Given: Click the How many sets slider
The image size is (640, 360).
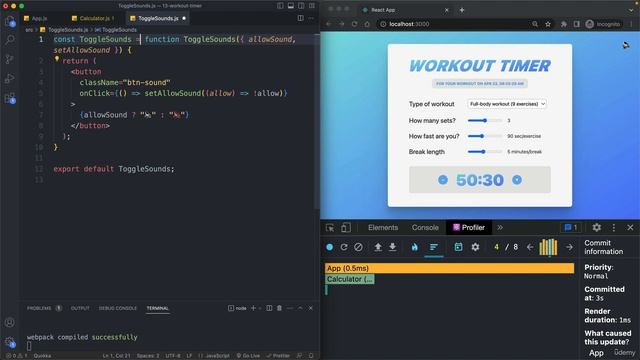Looking at the screenshot, I should (485, 120).
